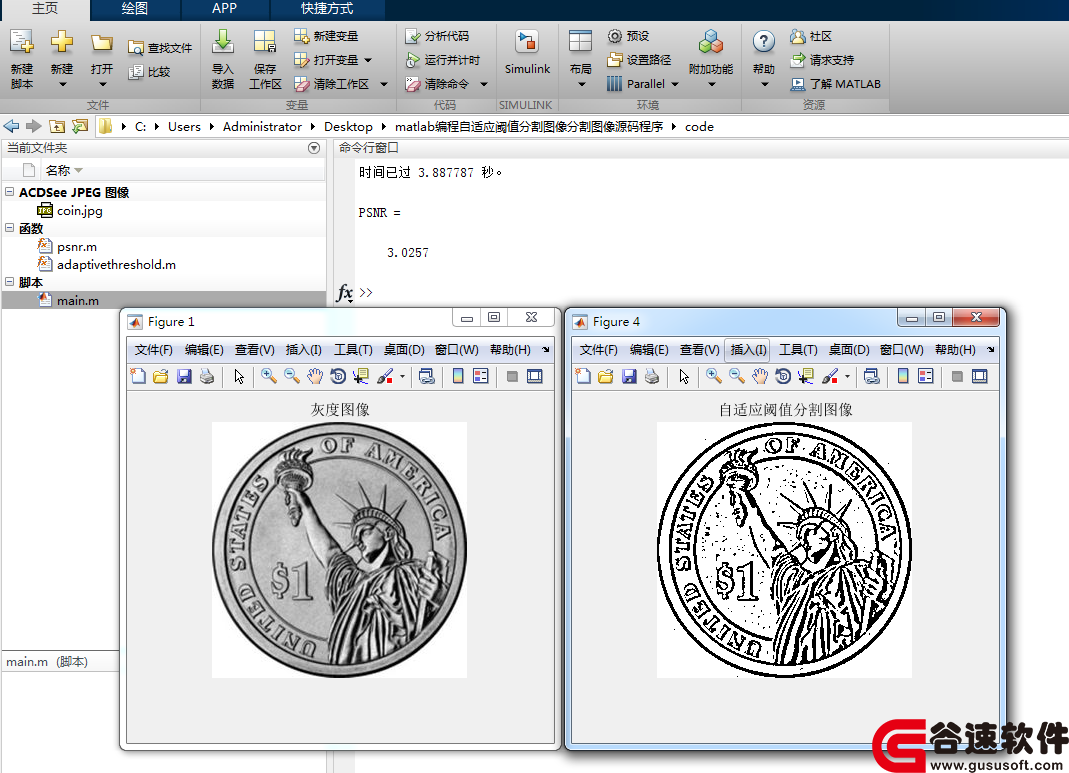Select pan hand tool in Figure 1
This screenshot has width=1069, height=773.
pos(315,376)
